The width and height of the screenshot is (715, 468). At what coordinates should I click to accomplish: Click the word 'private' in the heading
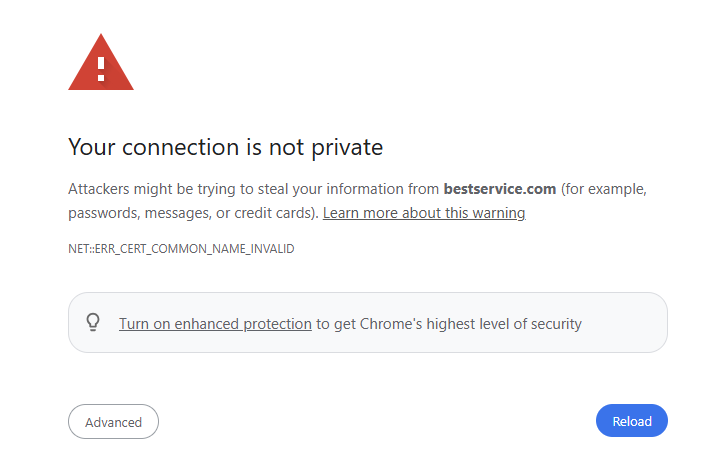pyautogui.click(x=347, y=147)
